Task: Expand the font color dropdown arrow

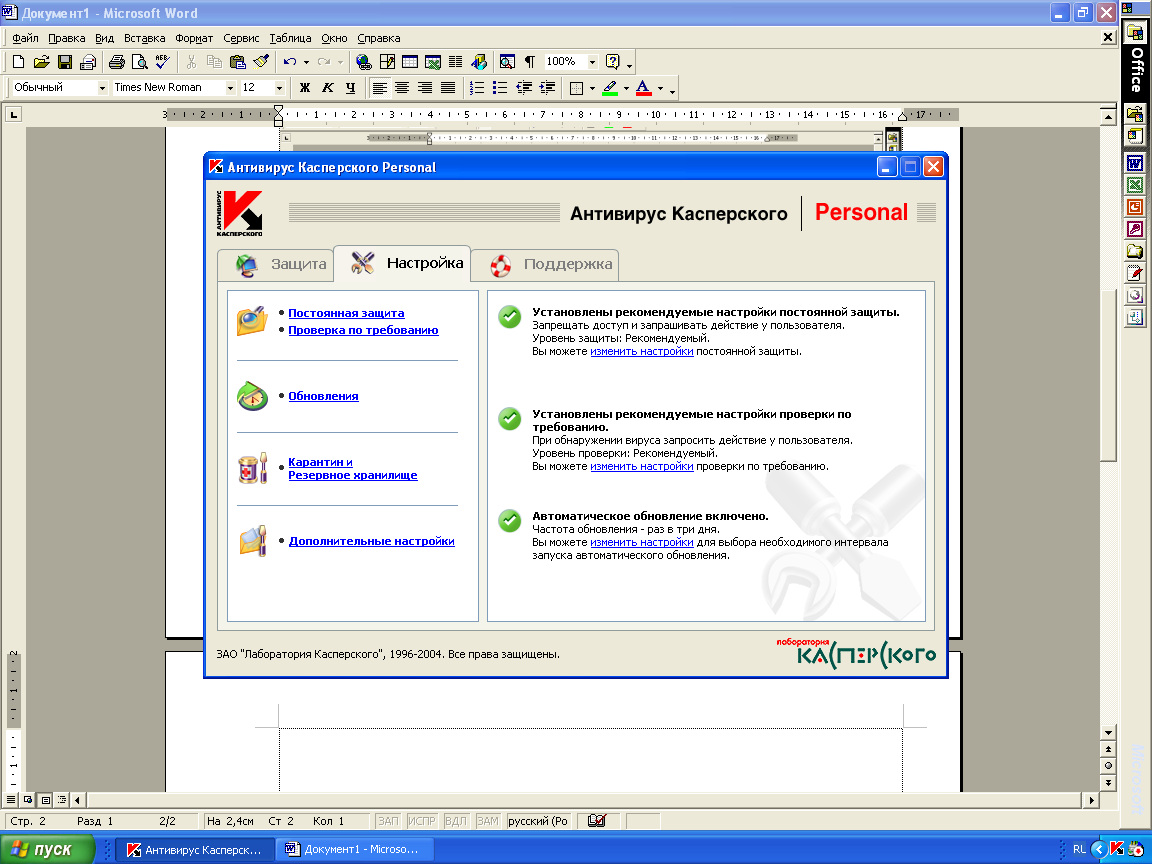Action: coord(660,88)
